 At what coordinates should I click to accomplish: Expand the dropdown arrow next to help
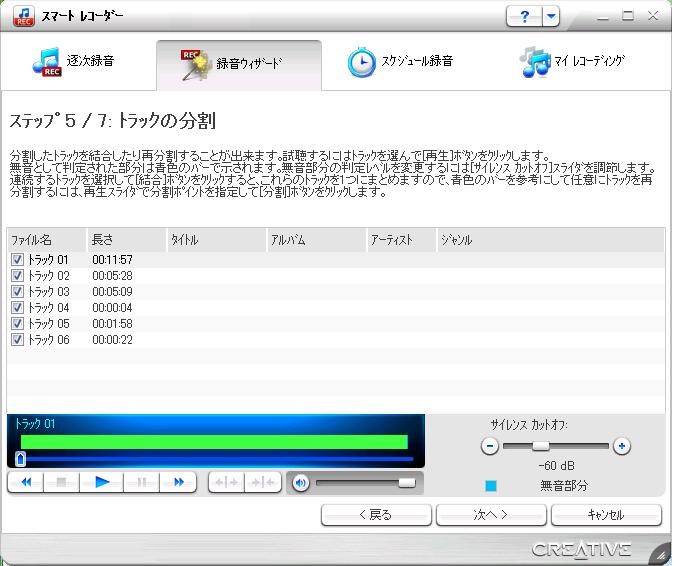coord(552,16)
